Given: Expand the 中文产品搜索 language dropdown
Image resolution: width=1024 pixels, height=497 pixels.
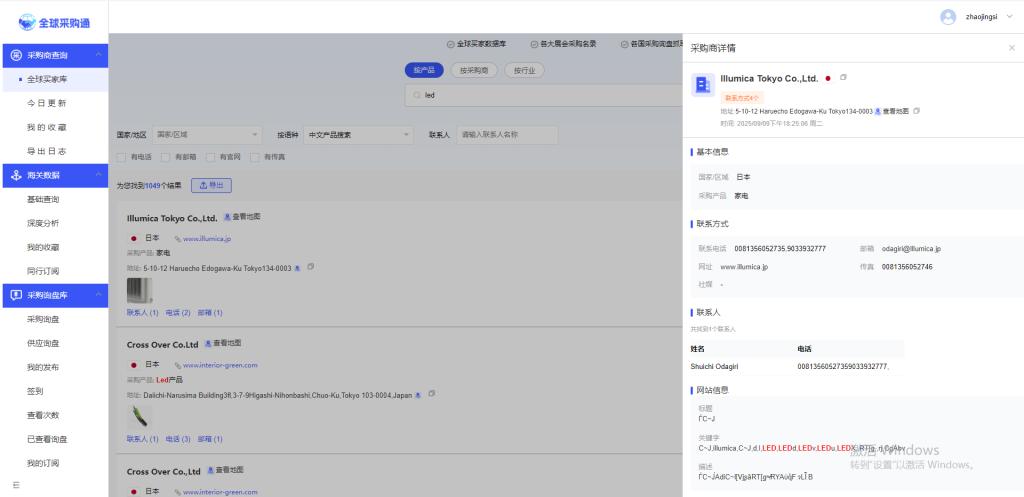Looking at the screenshot, I should (358, 134).
